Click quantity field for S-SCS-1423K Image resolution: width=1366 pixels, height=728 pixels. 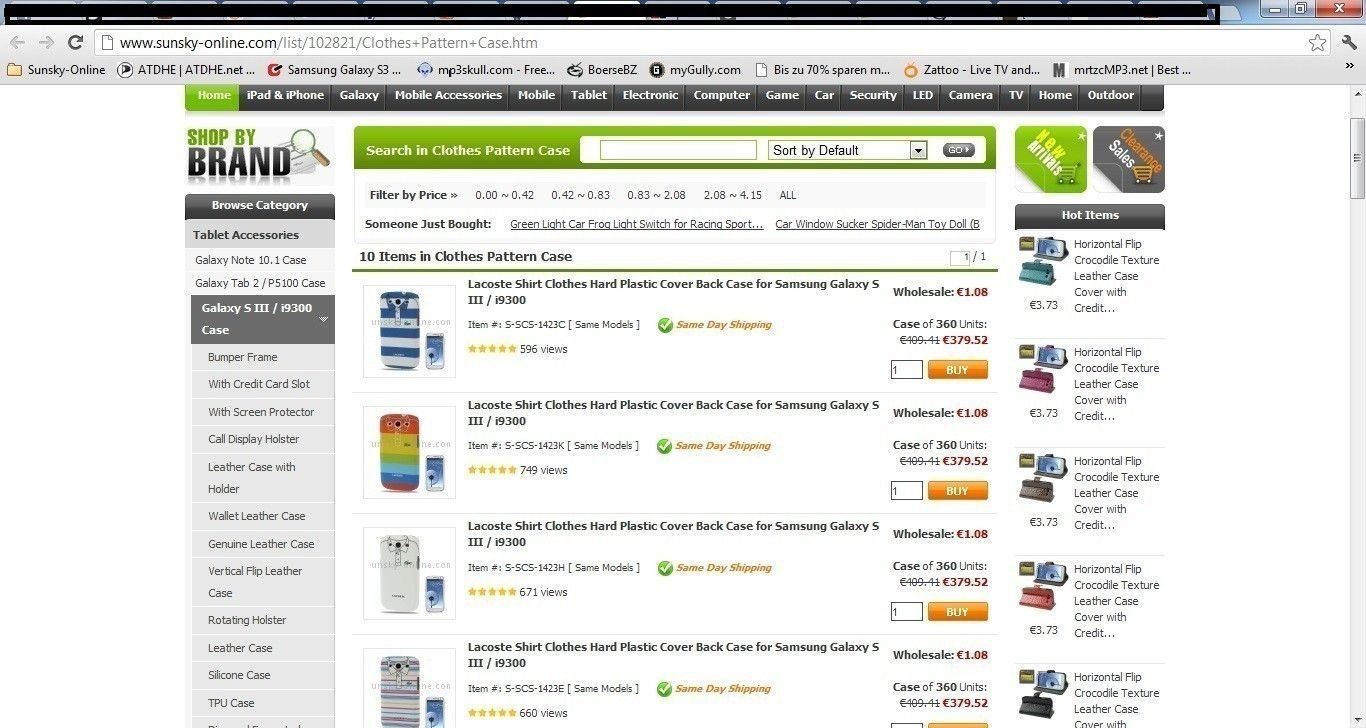click(907, 491)
